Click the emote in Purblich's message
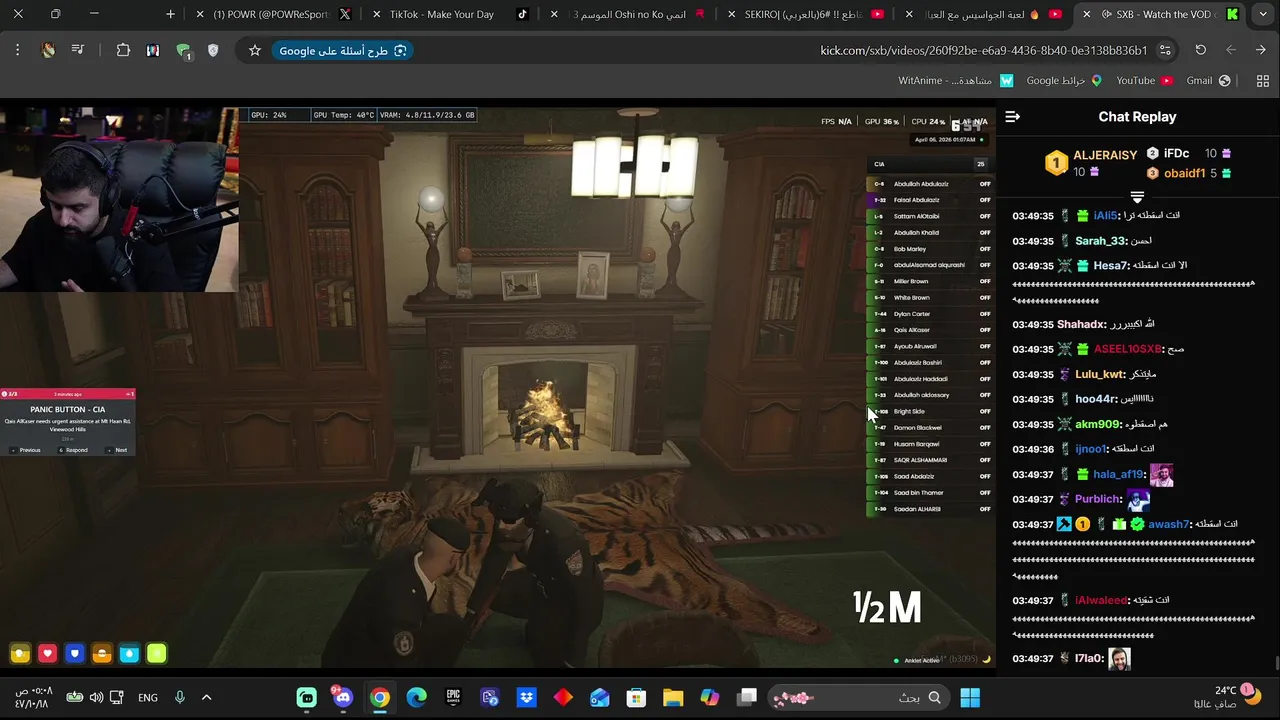Viewport: 1280px width, 720px height. point(1139,499)
